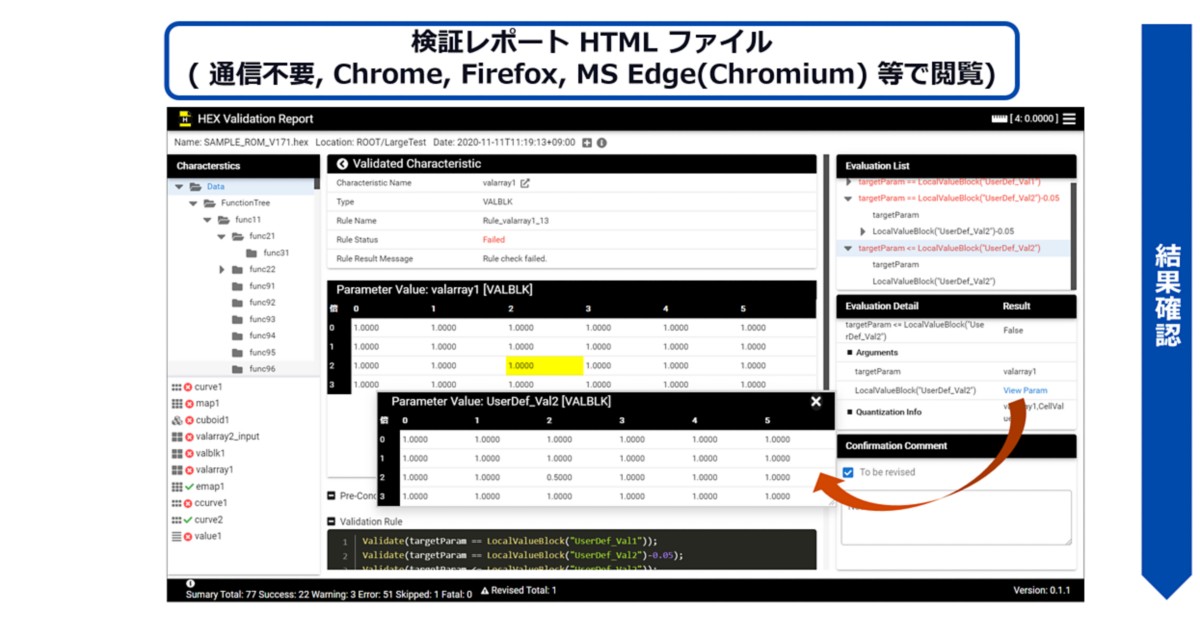
Task: Click back arrow in Validated Characteristic header
Action: [x=342, y=164]
